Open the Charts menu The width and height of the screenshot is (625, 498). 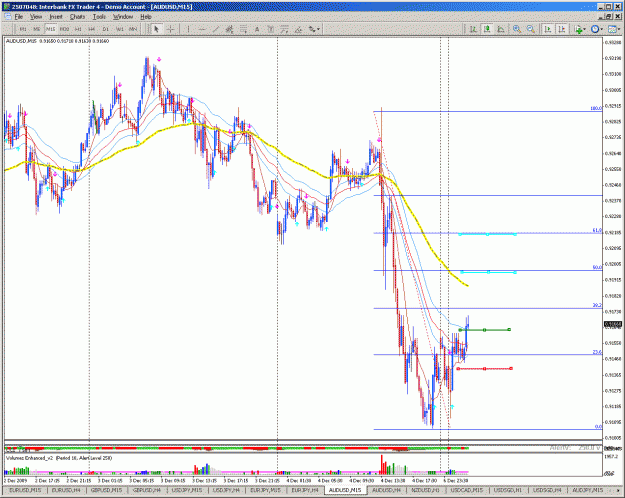coord(77,17)
